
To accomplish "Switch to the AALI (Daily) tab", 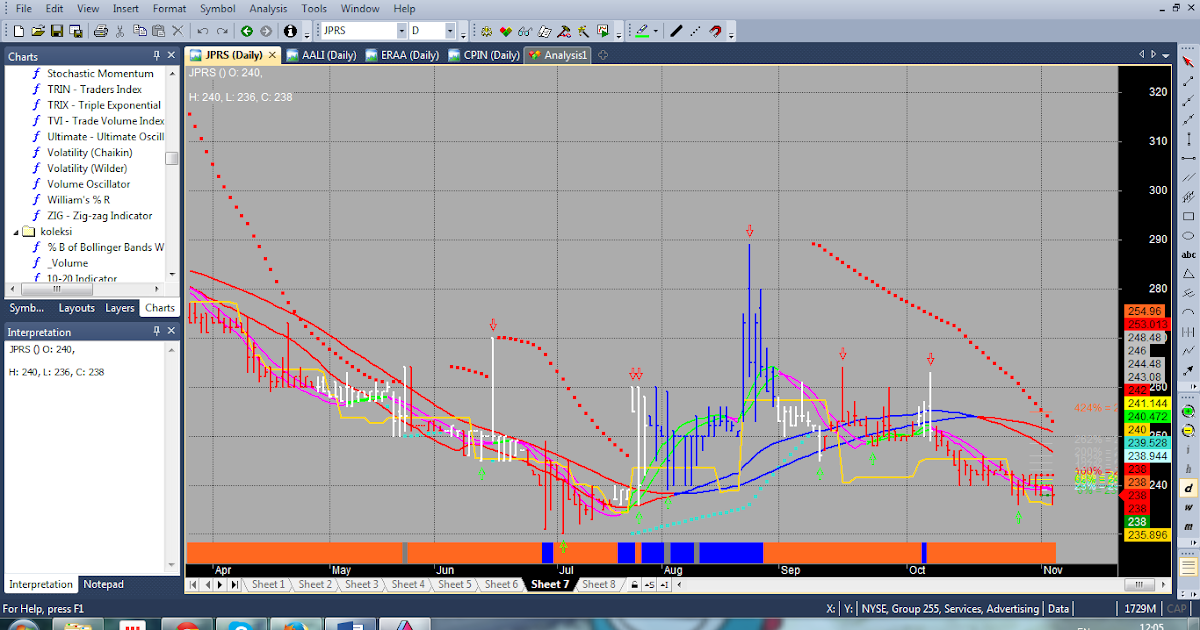I will pos(322,55).
